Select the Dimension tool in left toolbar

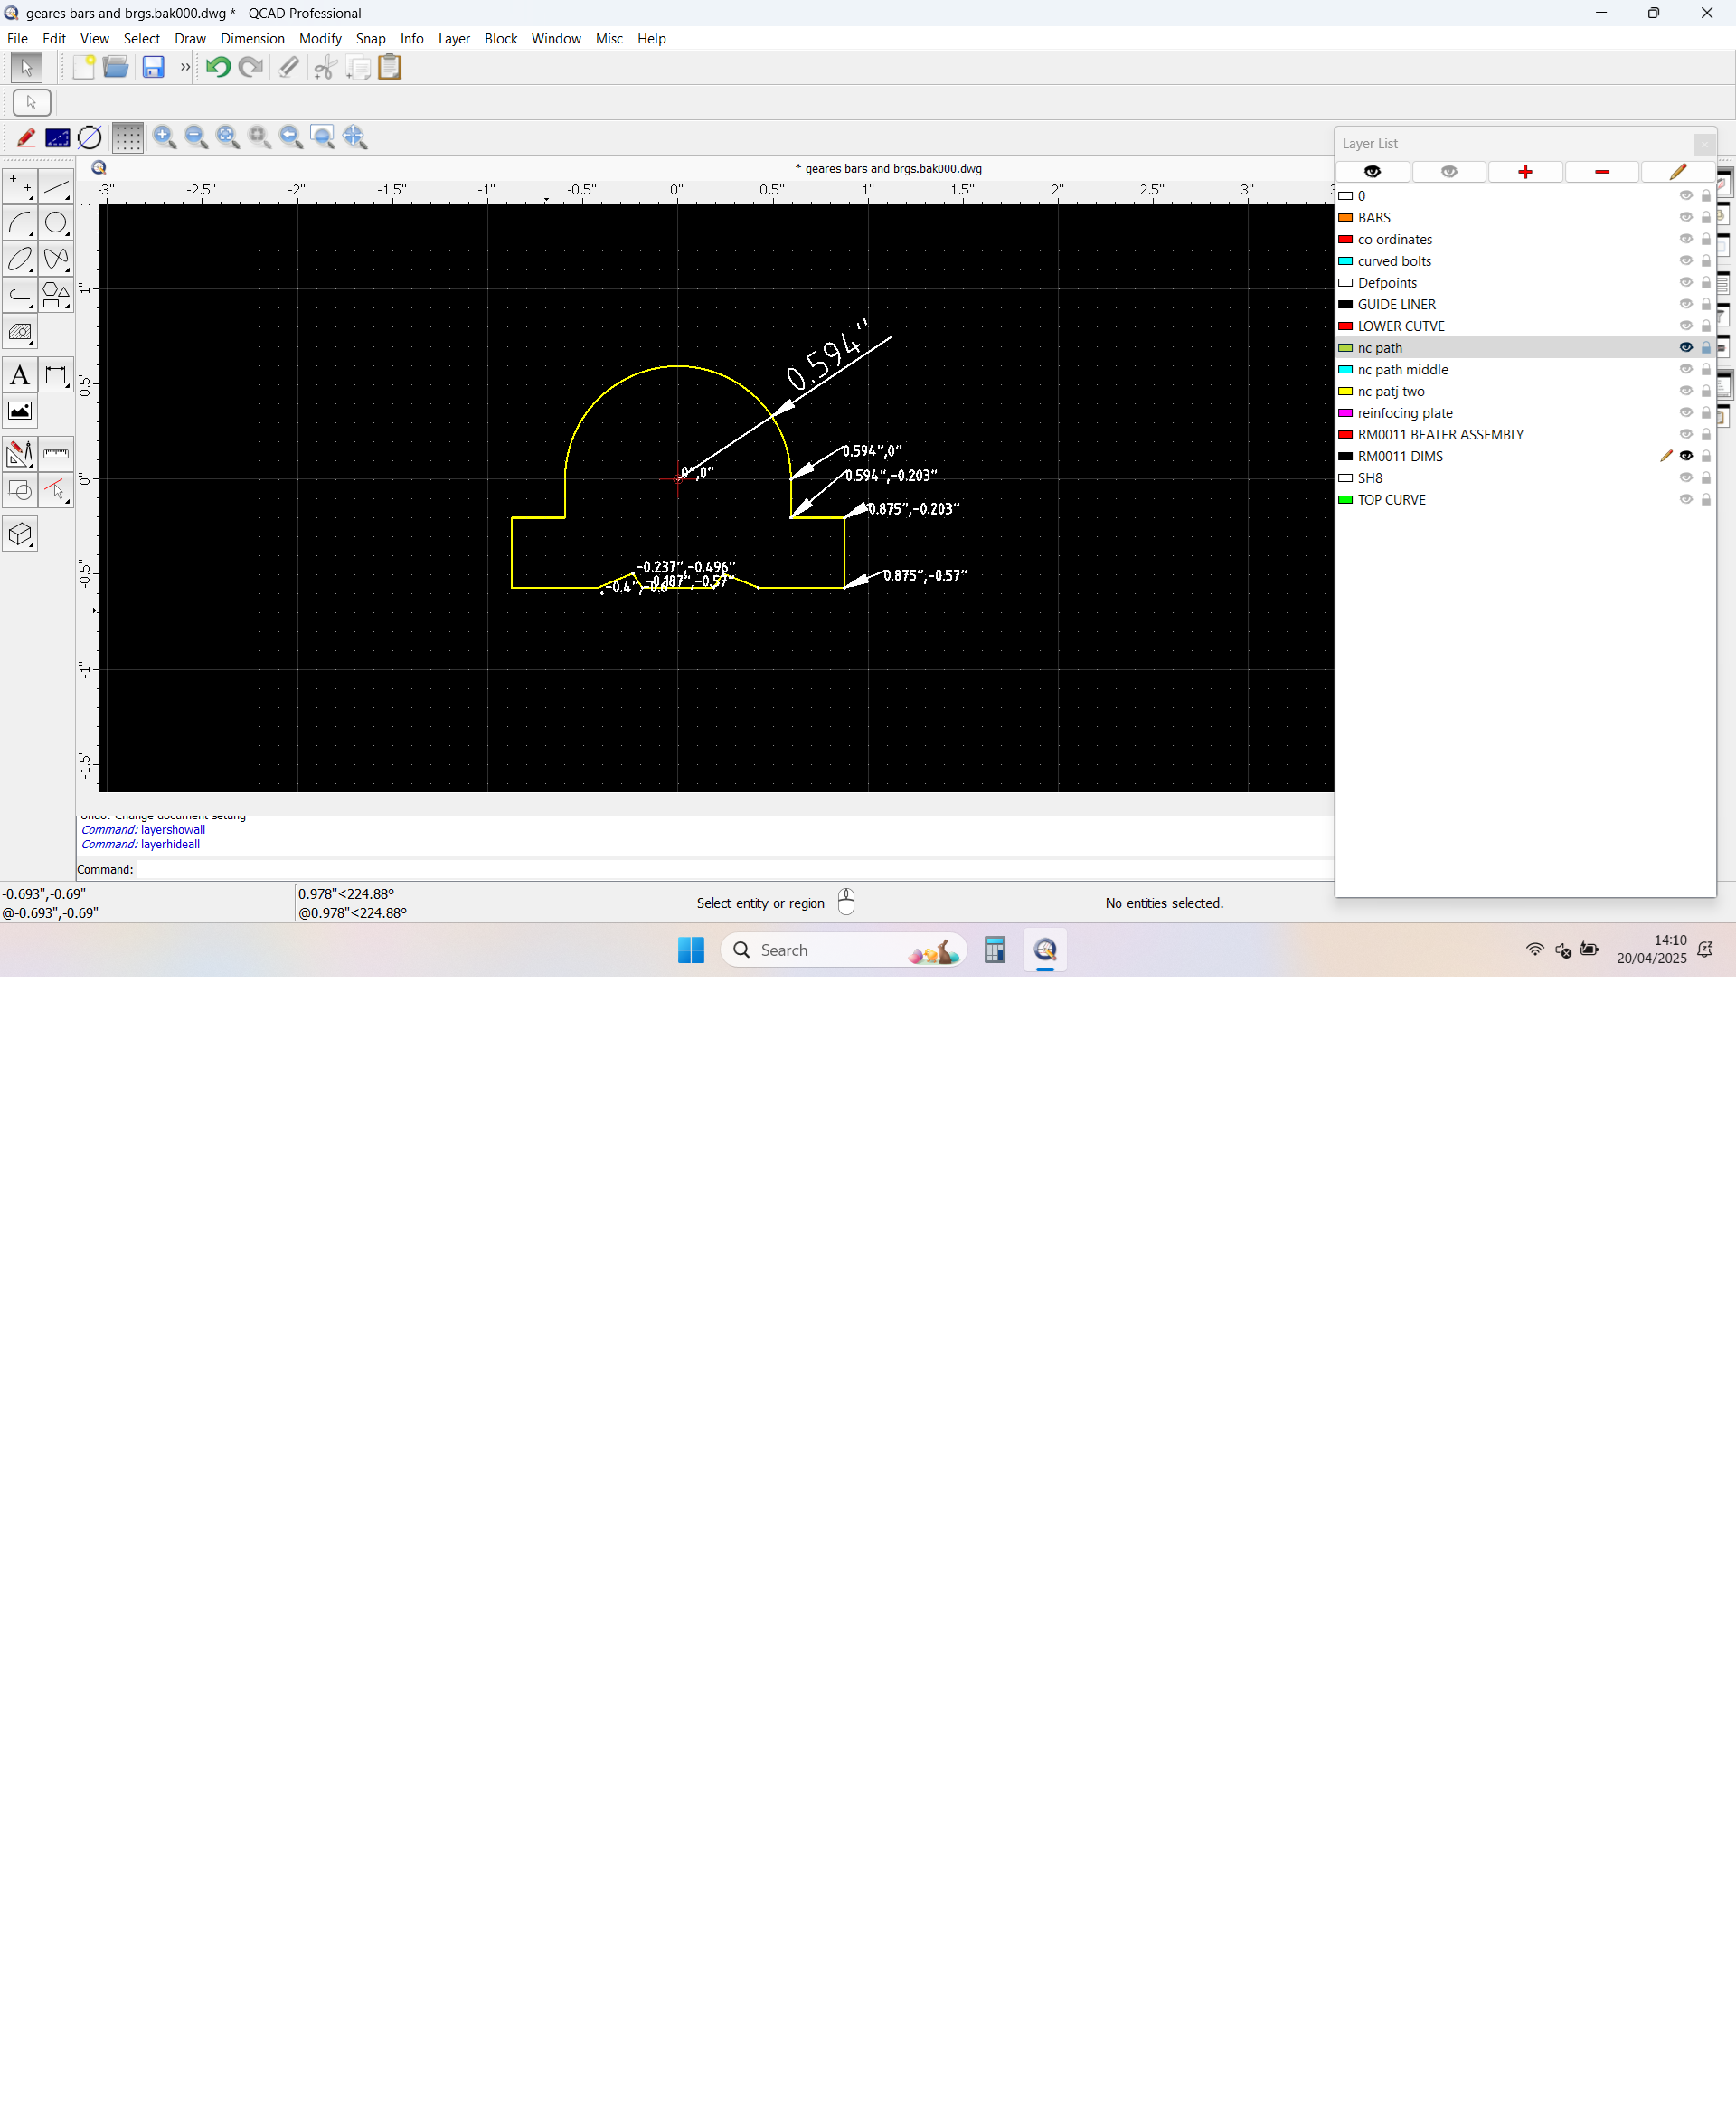(x=57, y=376)
